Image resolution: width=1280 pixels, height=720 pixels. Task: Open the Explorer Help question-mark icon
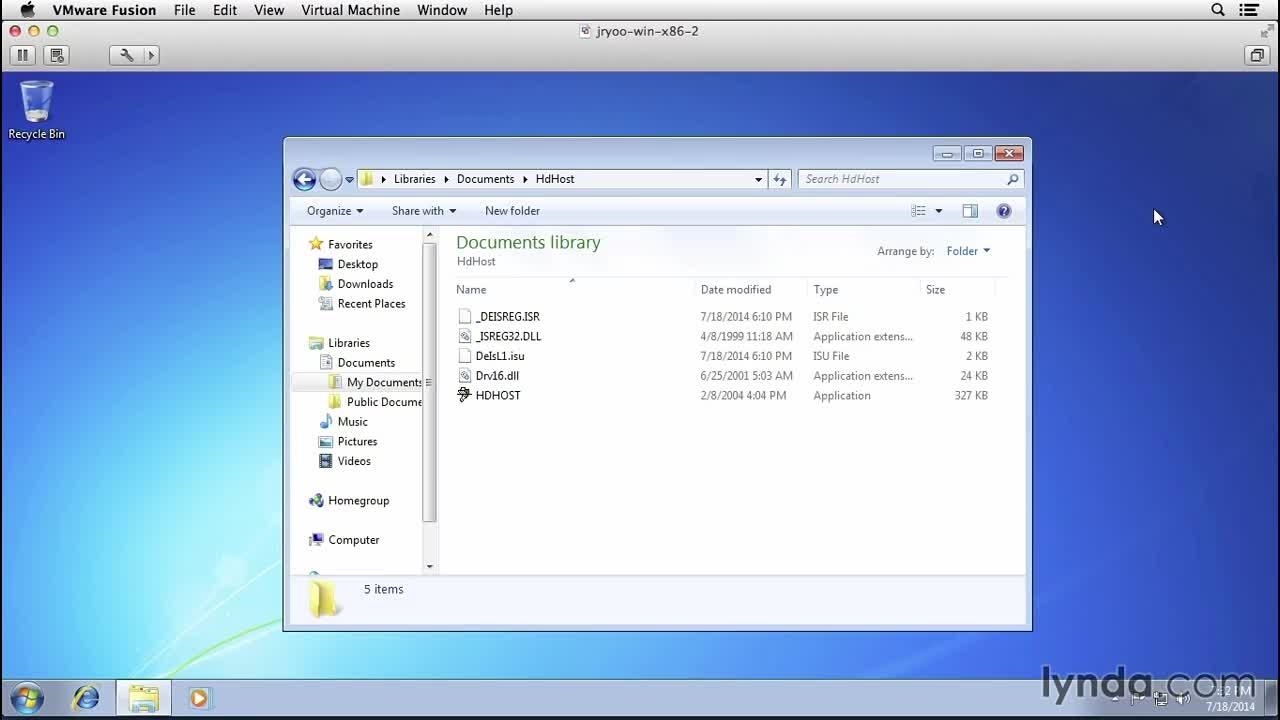point(1004,211)
